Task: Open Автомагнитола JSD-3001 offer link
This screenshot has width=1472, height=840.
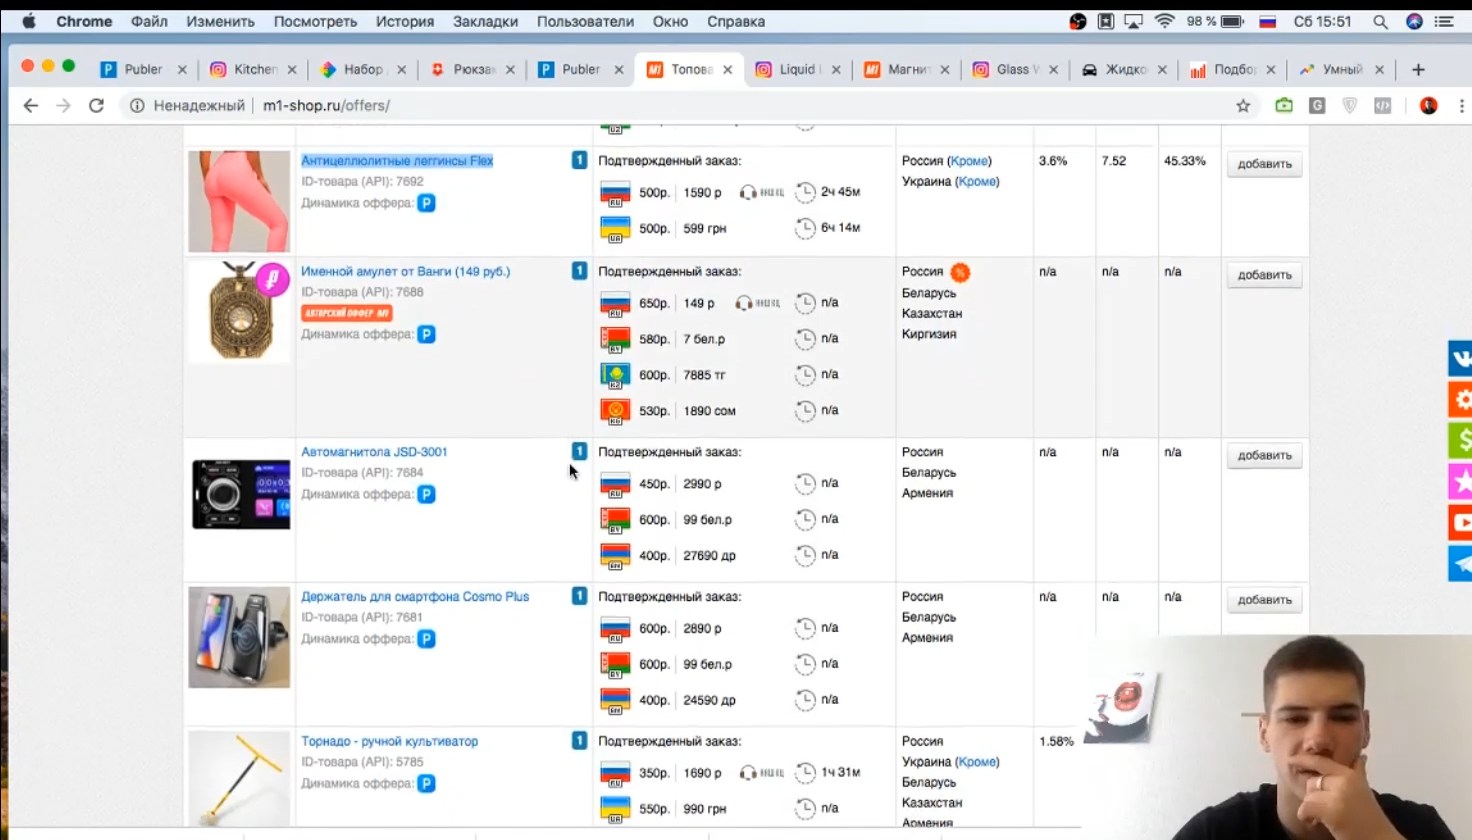Action: 374,452
